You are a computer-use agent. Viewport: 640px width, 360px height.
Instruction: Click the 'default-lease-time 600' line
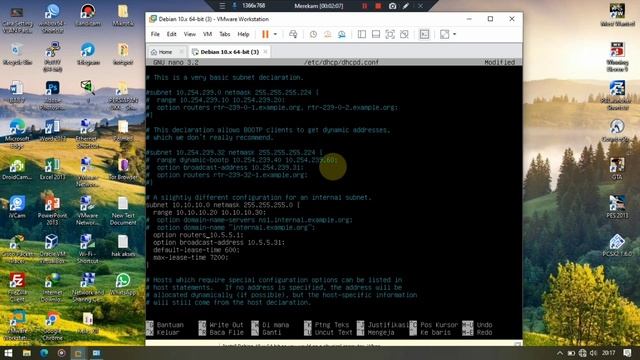coord(196,250)
